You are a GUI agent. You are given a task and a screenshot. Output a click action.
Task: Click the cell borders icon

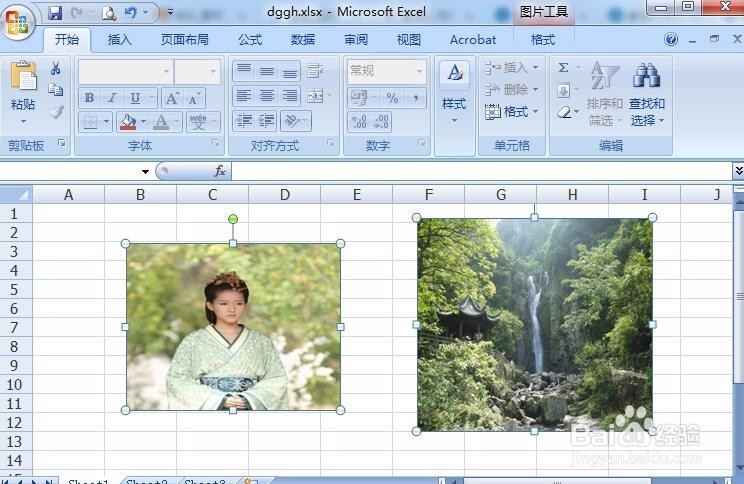click(90, 122)
